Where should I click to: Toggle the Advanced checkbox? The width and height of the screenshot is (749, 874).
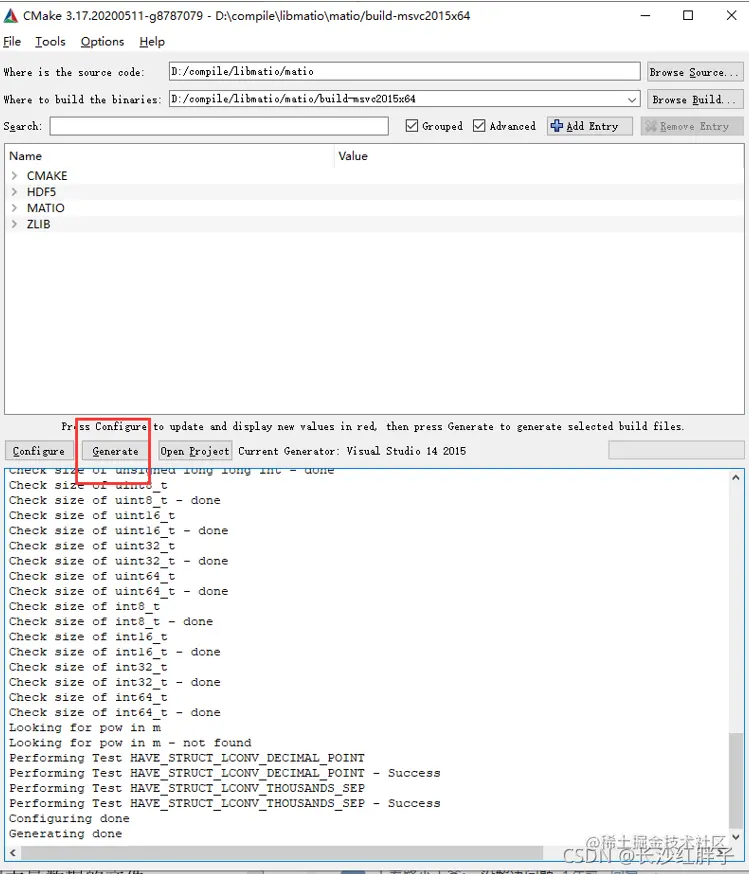[479, 126]
